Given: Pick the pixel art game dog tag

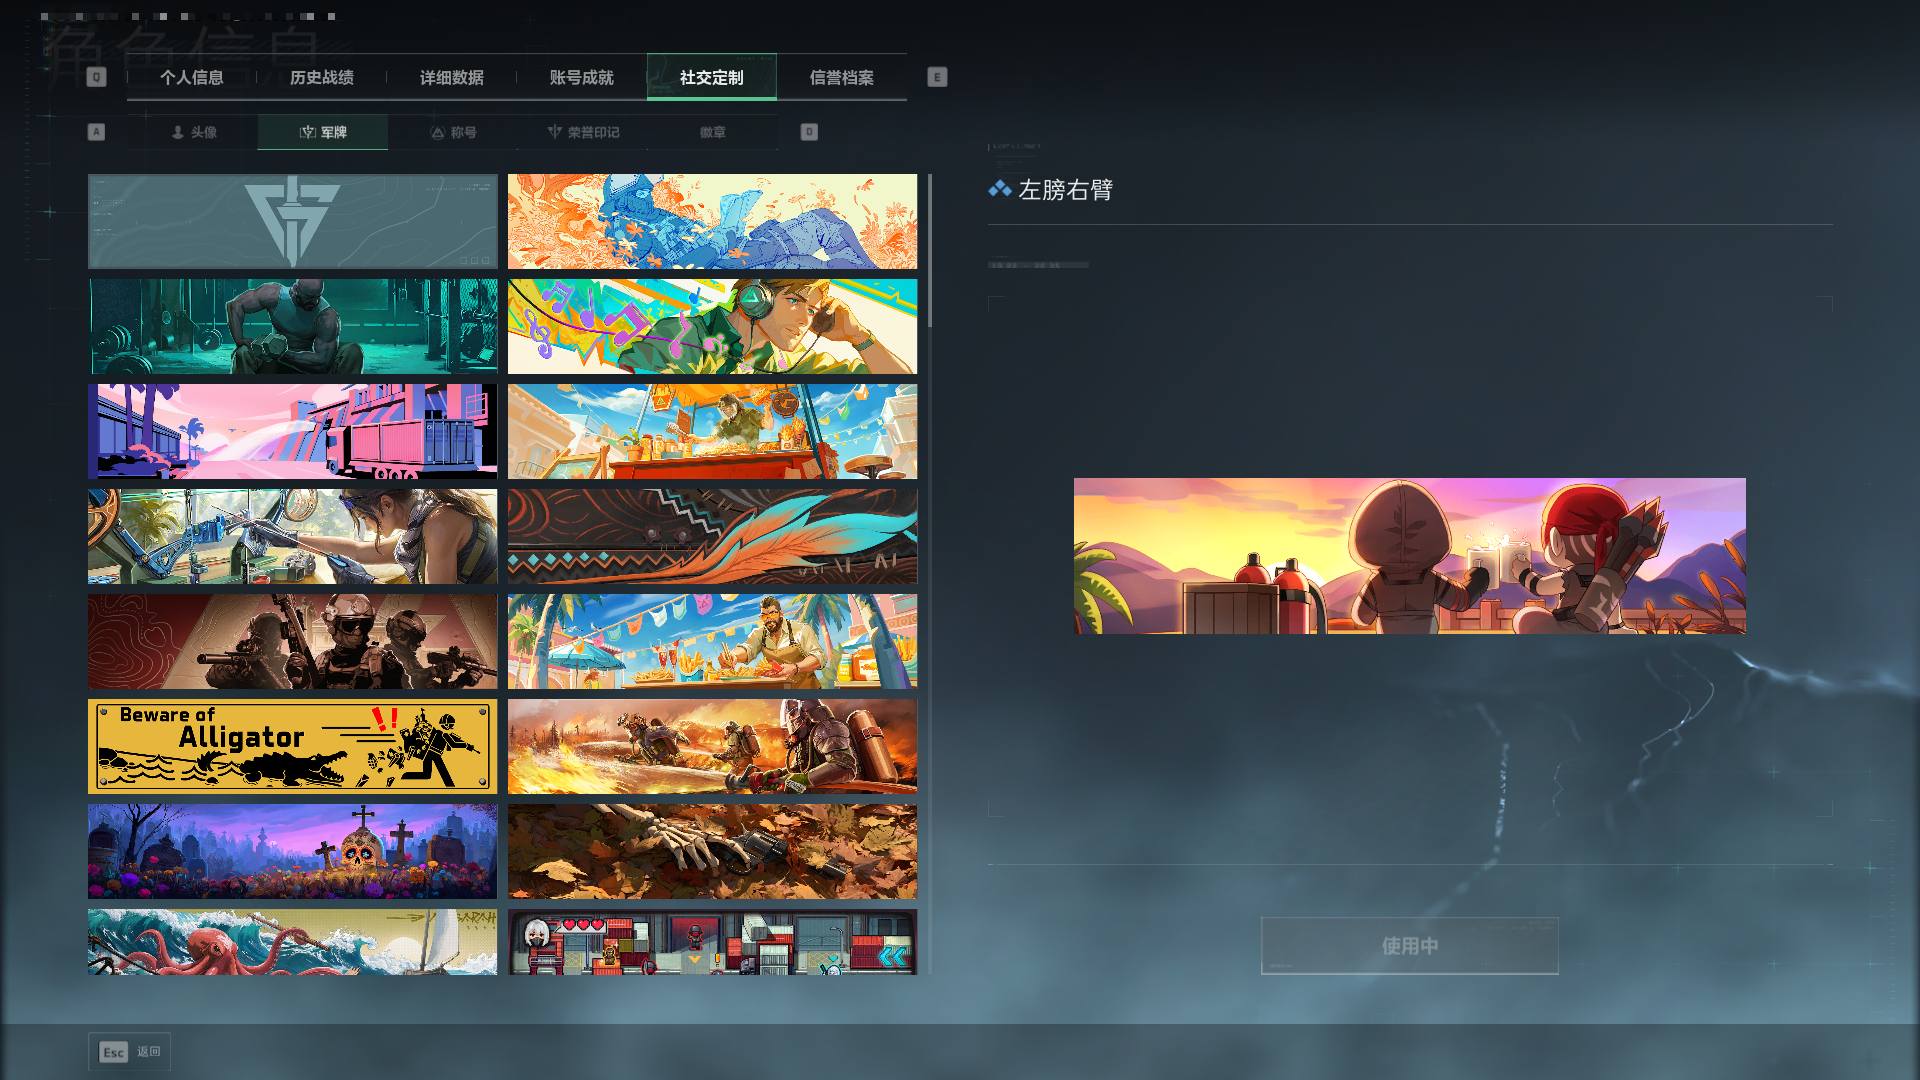Looking at the screenshot, I should (712, 942).
